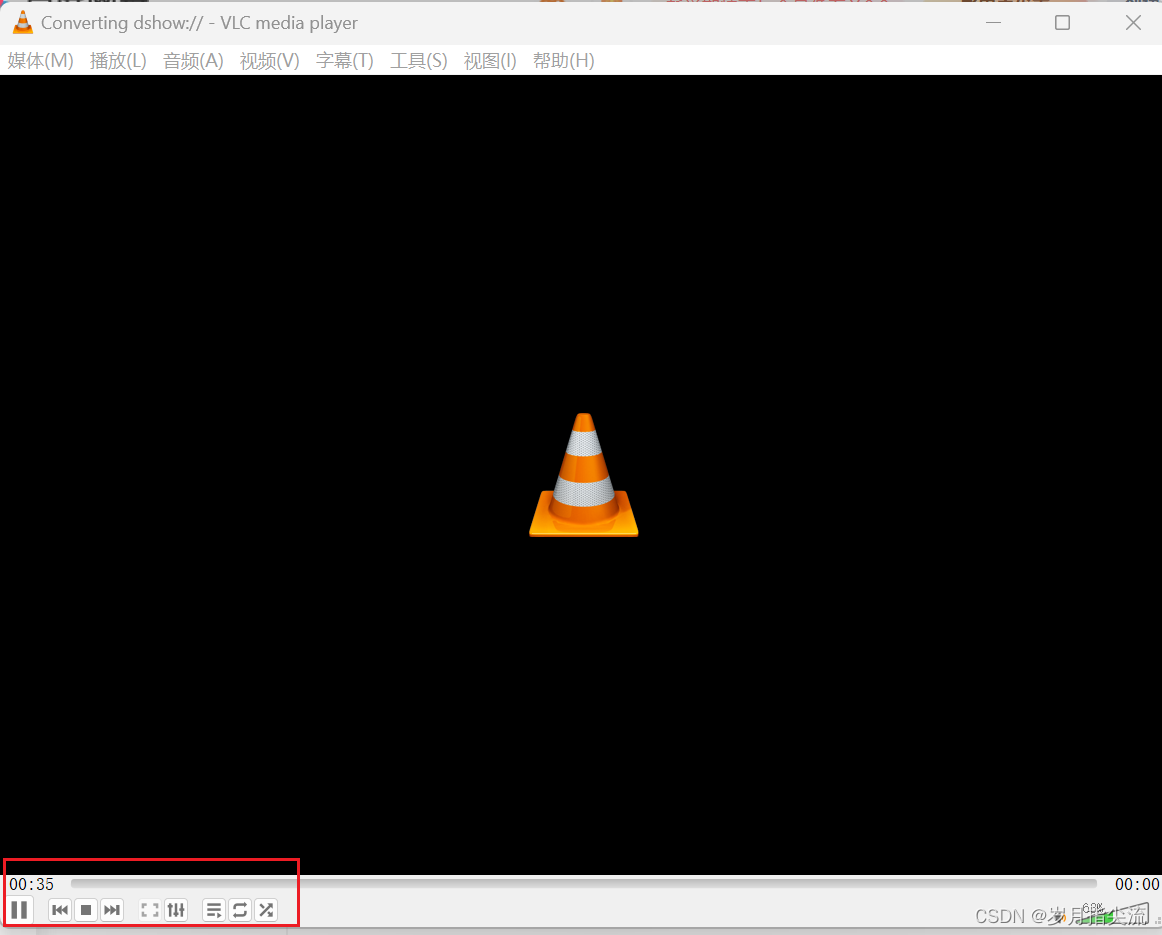Jump to the previous media item
This screenshot has height=935, width=1162.
(x=60, y=910)
